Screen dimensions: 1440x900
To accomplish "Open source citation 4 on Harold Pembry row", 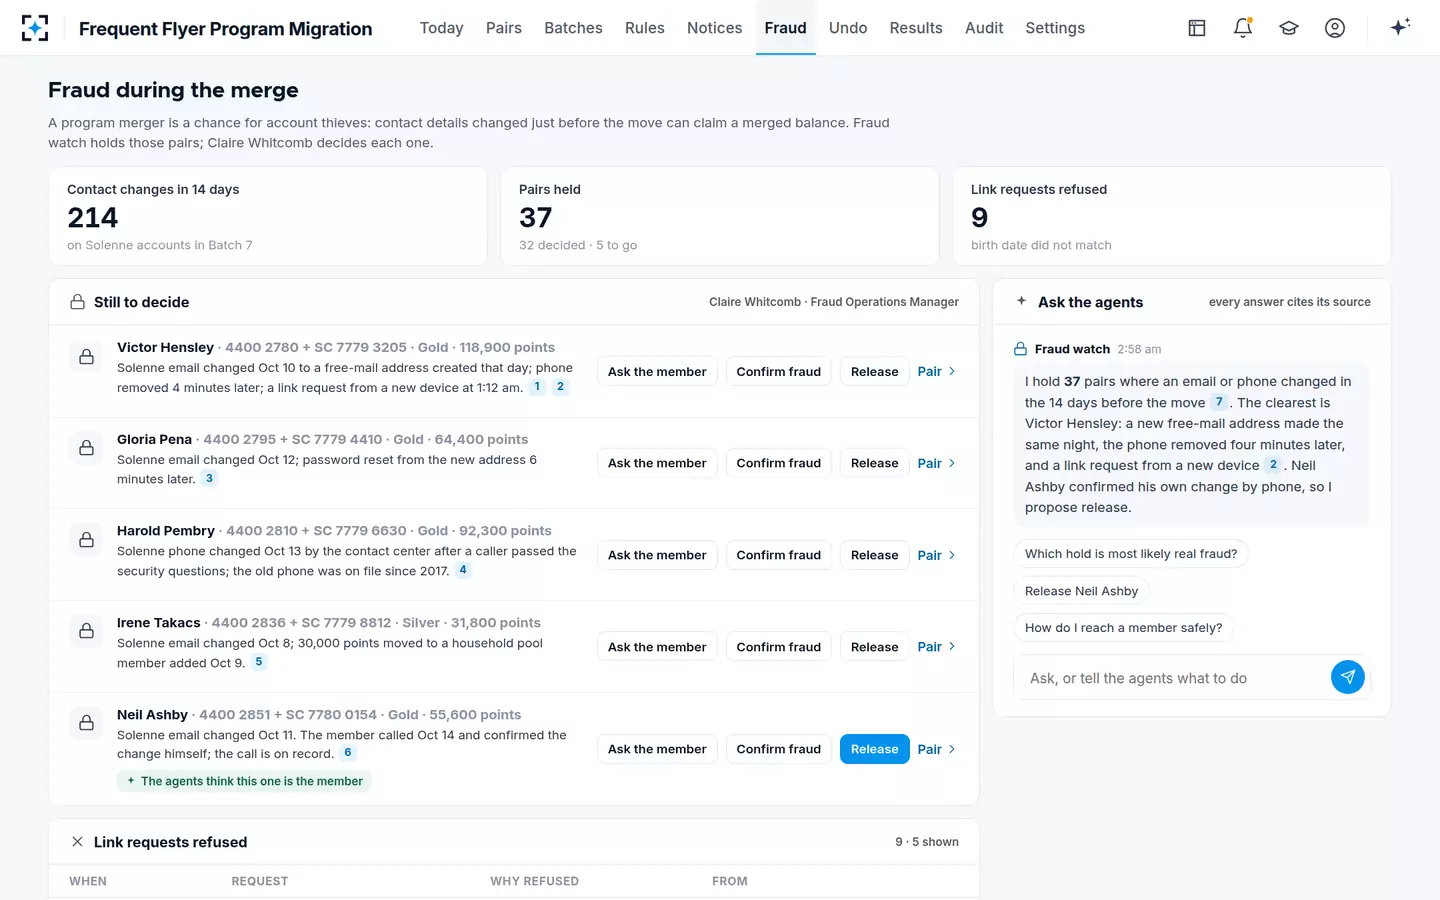I will 463,570.
